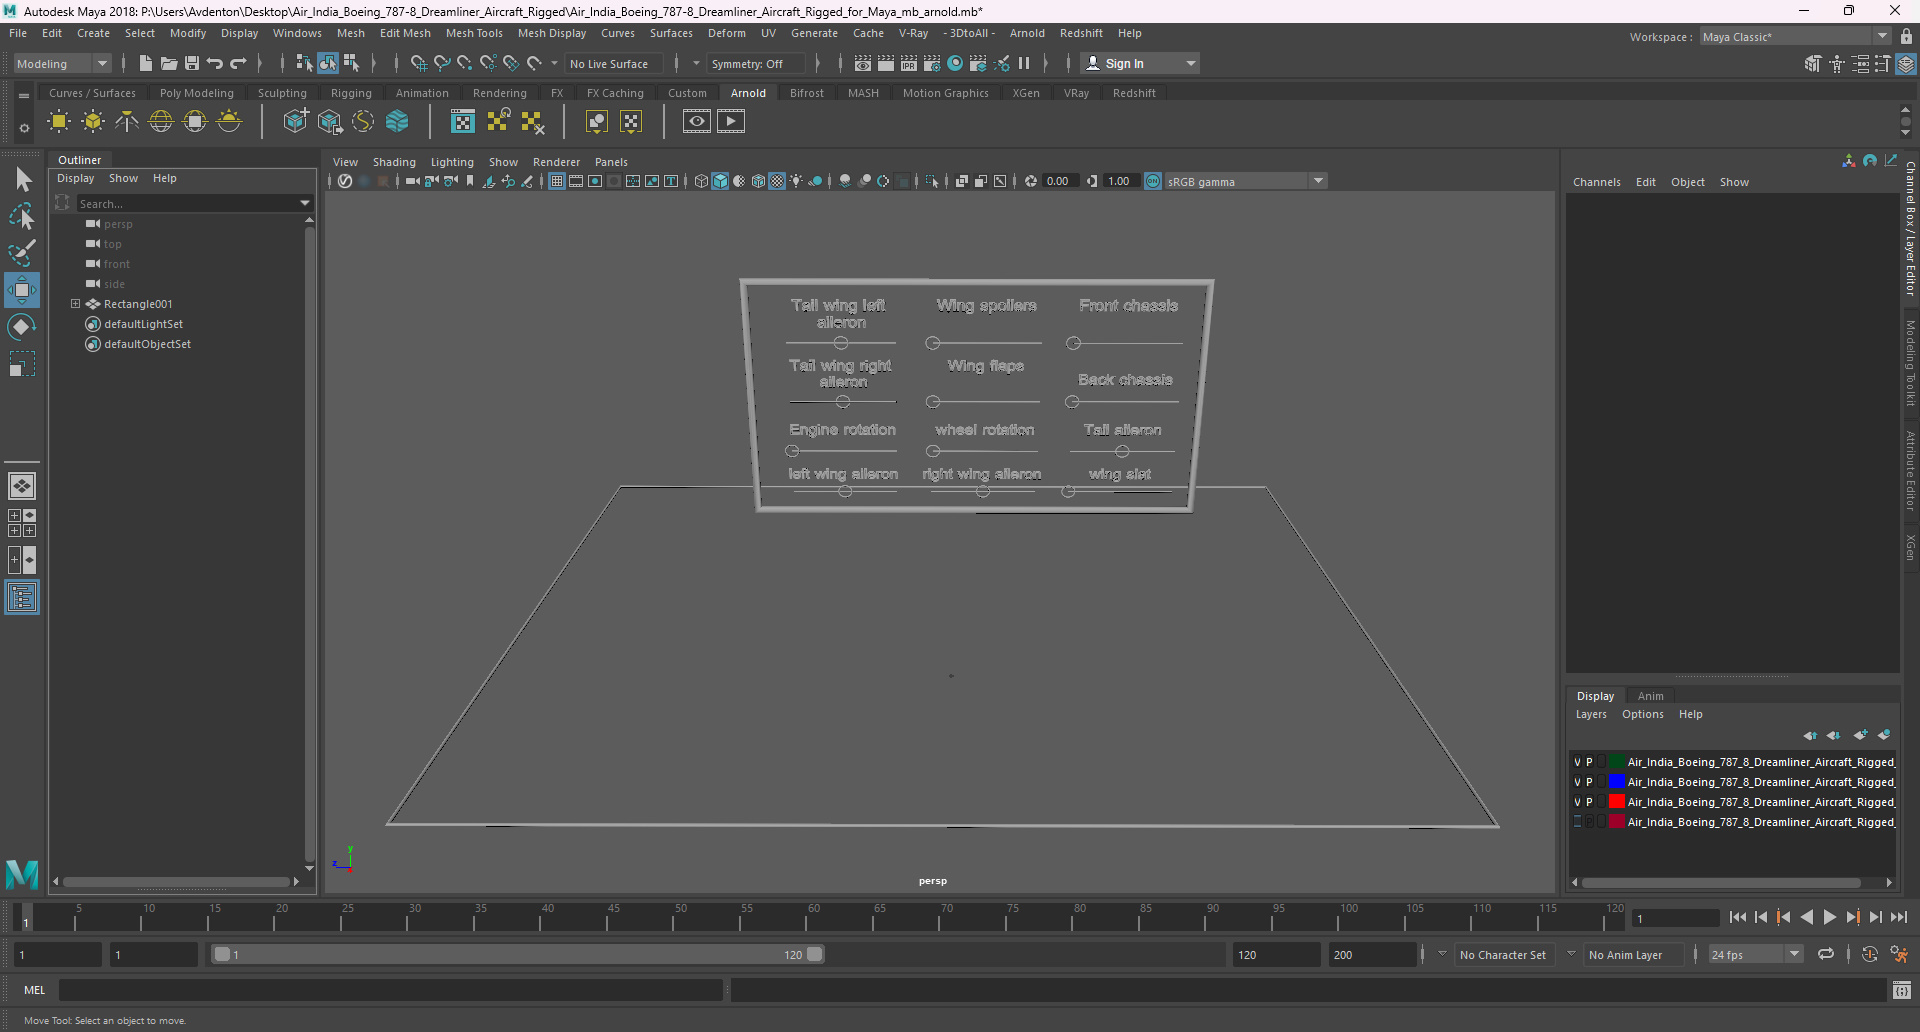Toggle Snap to curves magnet icon
This screenshot has width=1920, height=1032.
pos(442,63)
